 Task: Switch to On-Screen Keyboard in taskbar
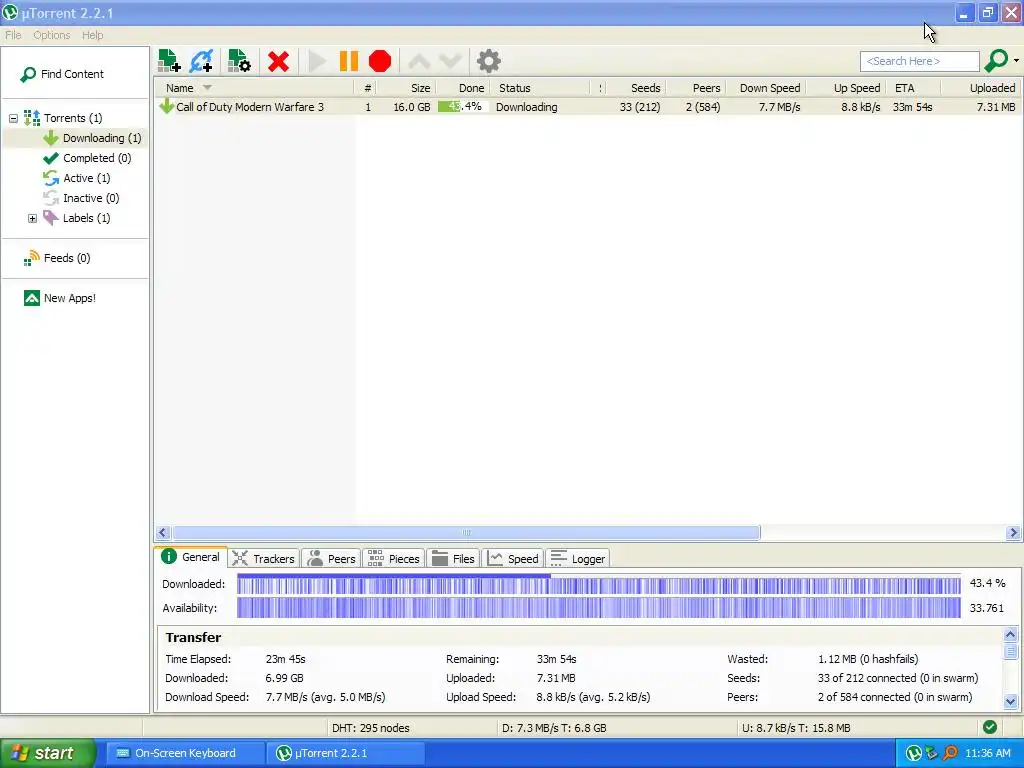point(185,753)
